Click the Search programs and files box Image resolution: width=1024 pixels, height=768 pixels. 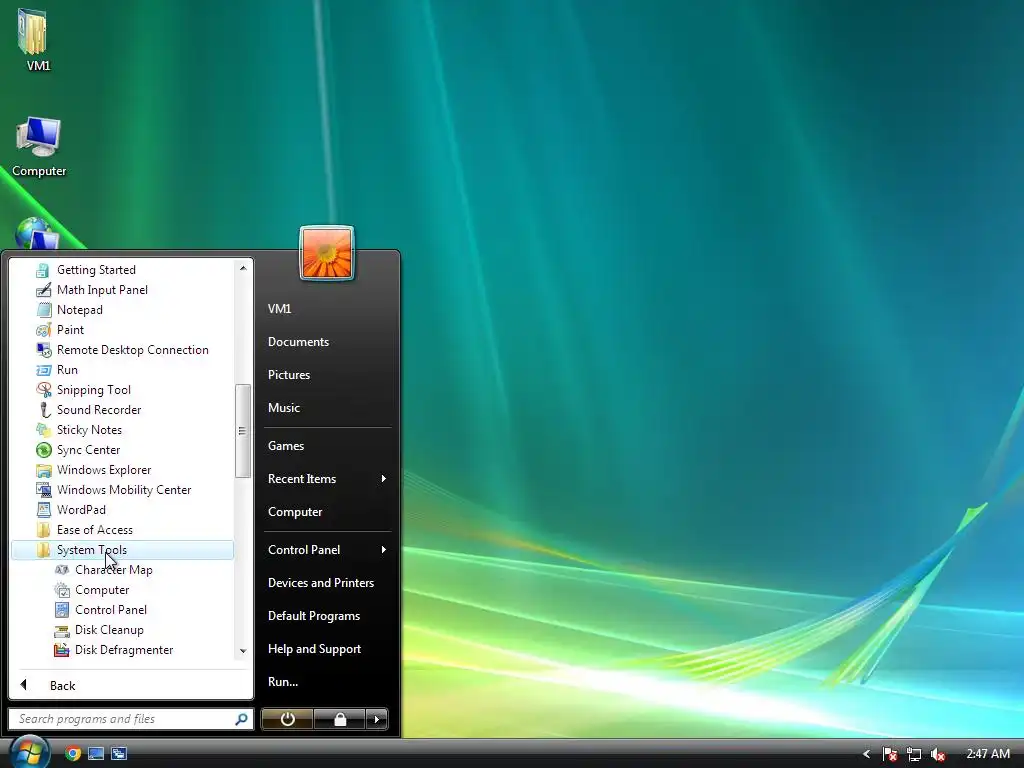(x=124, y=719)
